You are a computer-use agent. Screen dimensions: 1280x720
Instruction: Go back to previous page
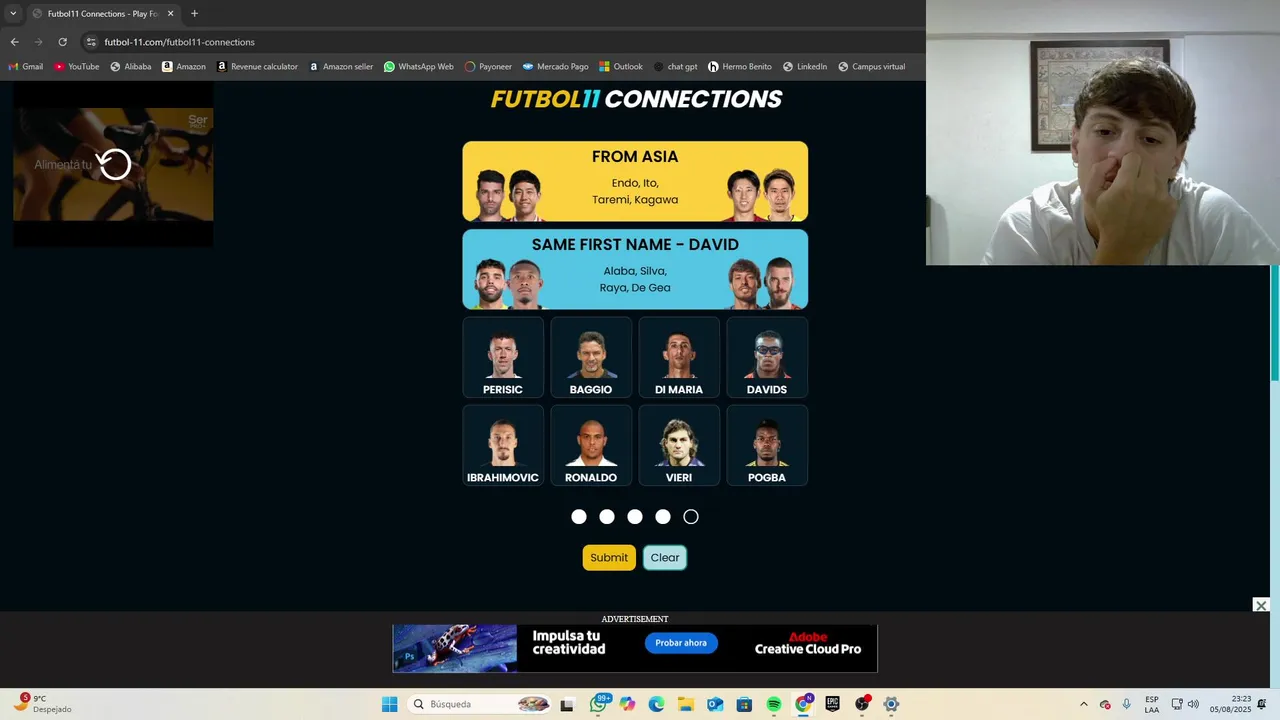pyautogui.click(x=14, y=42)
